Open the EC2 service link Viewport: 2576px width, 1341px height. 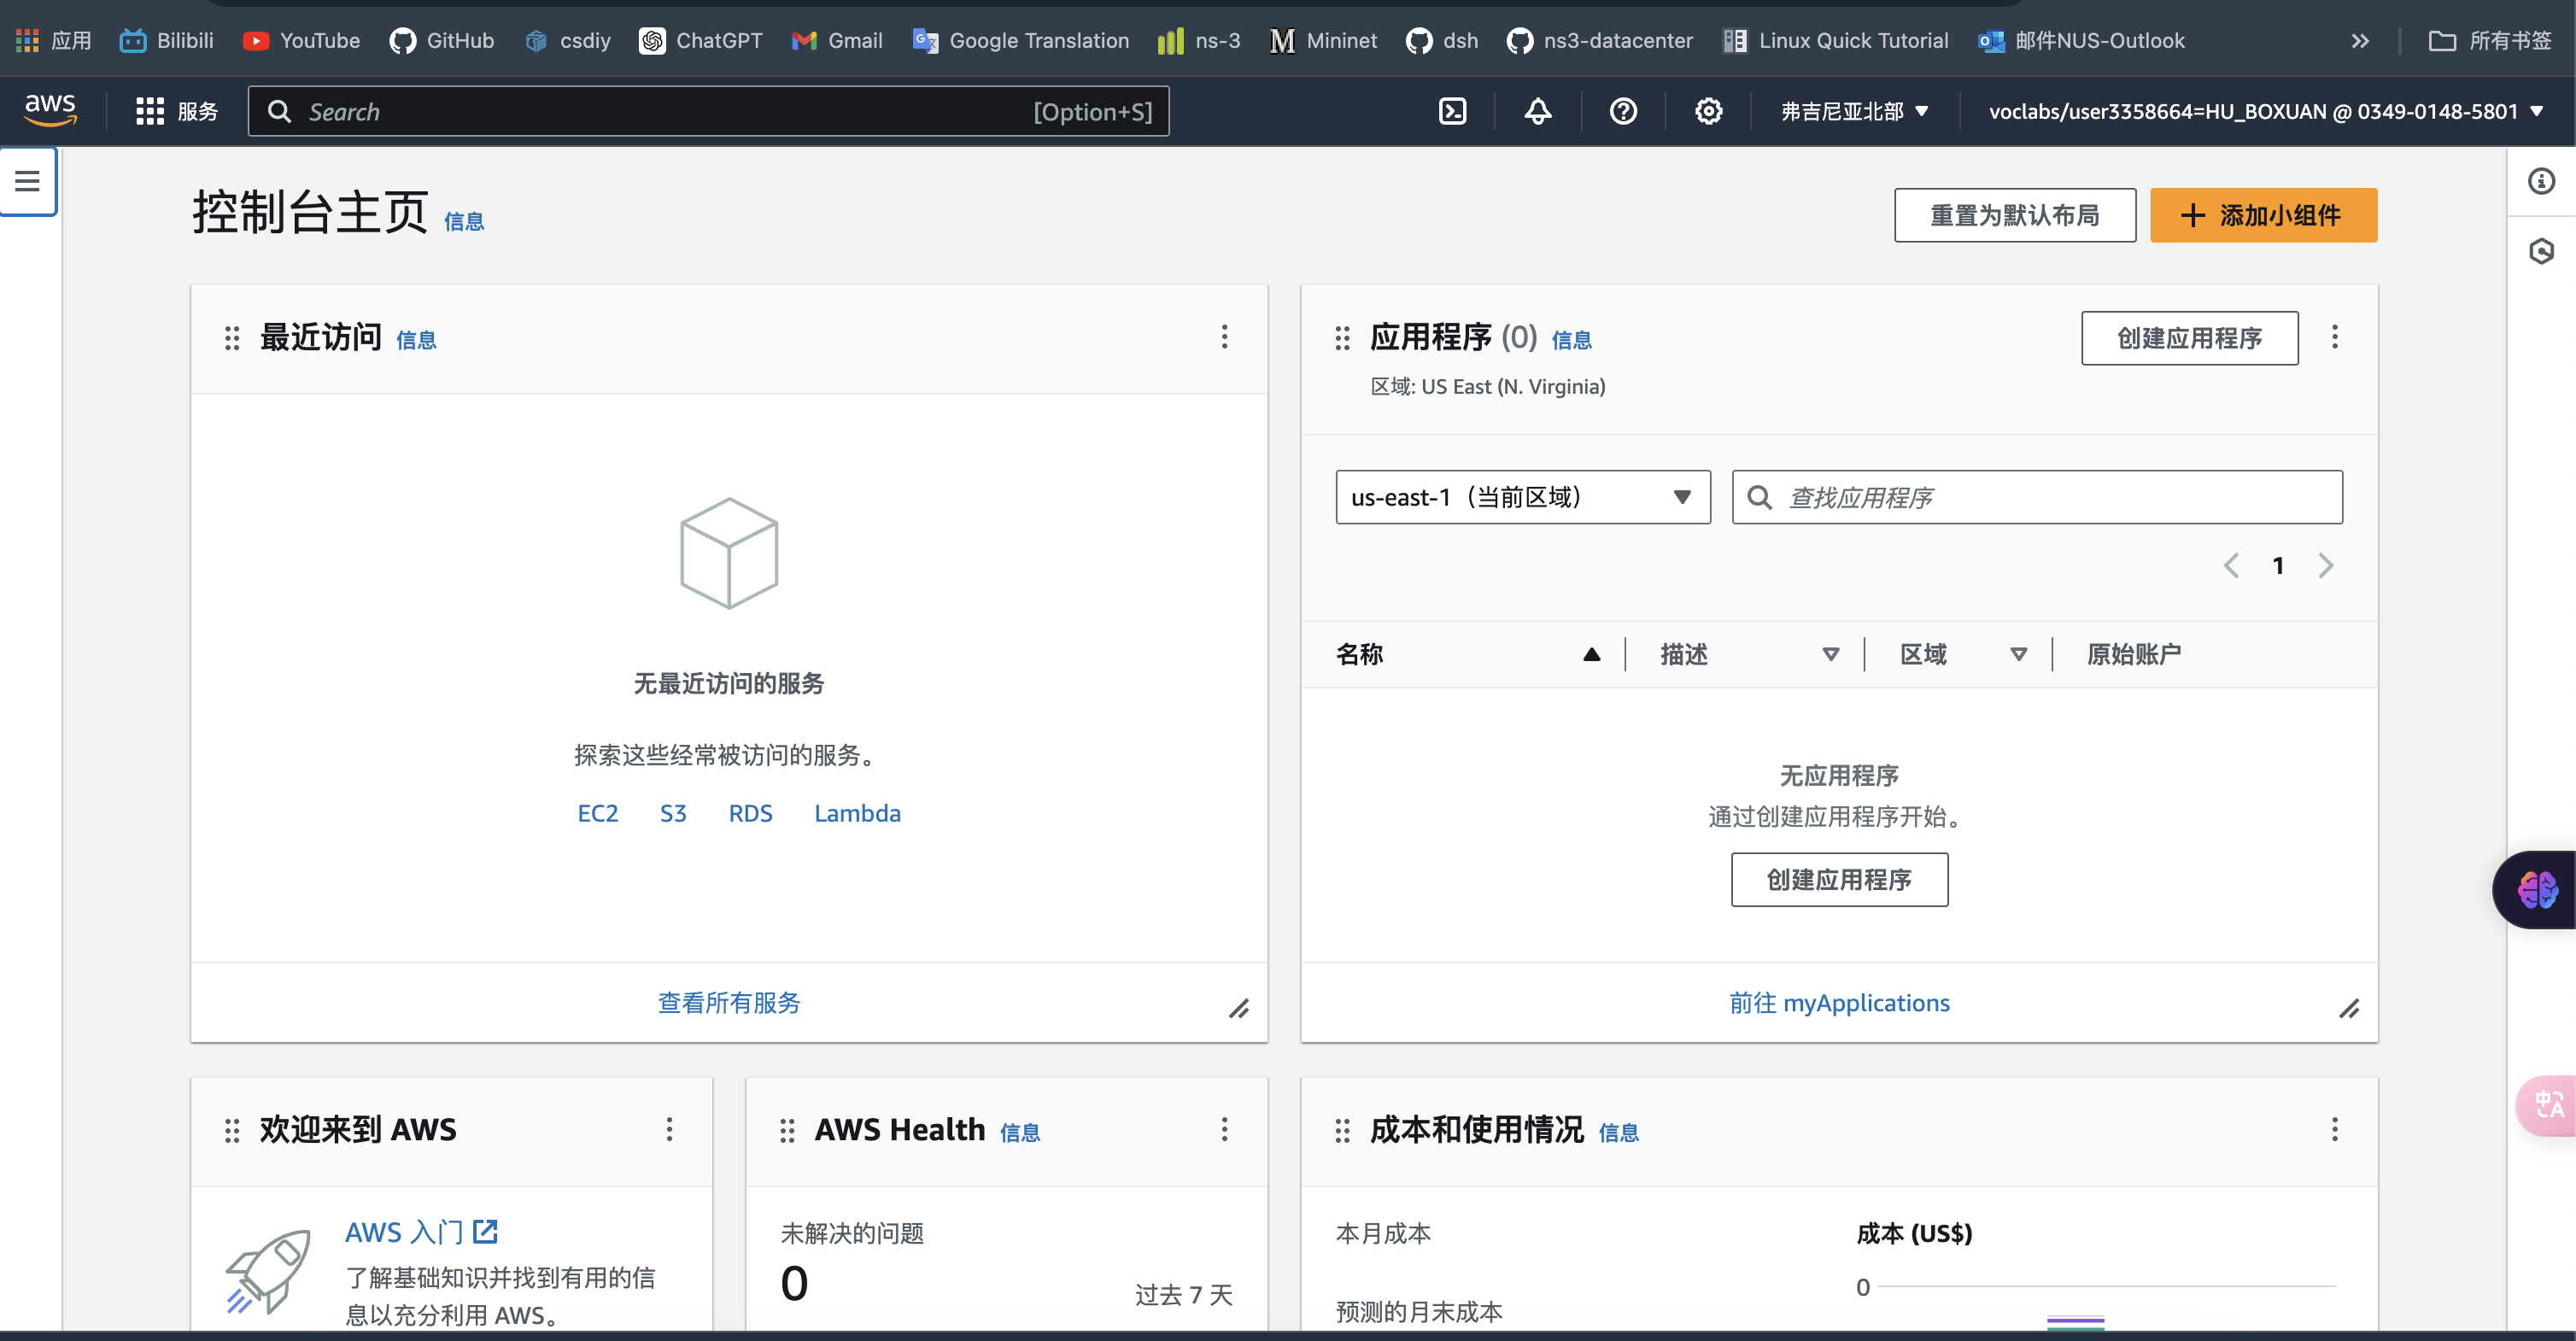pos(597,813)
